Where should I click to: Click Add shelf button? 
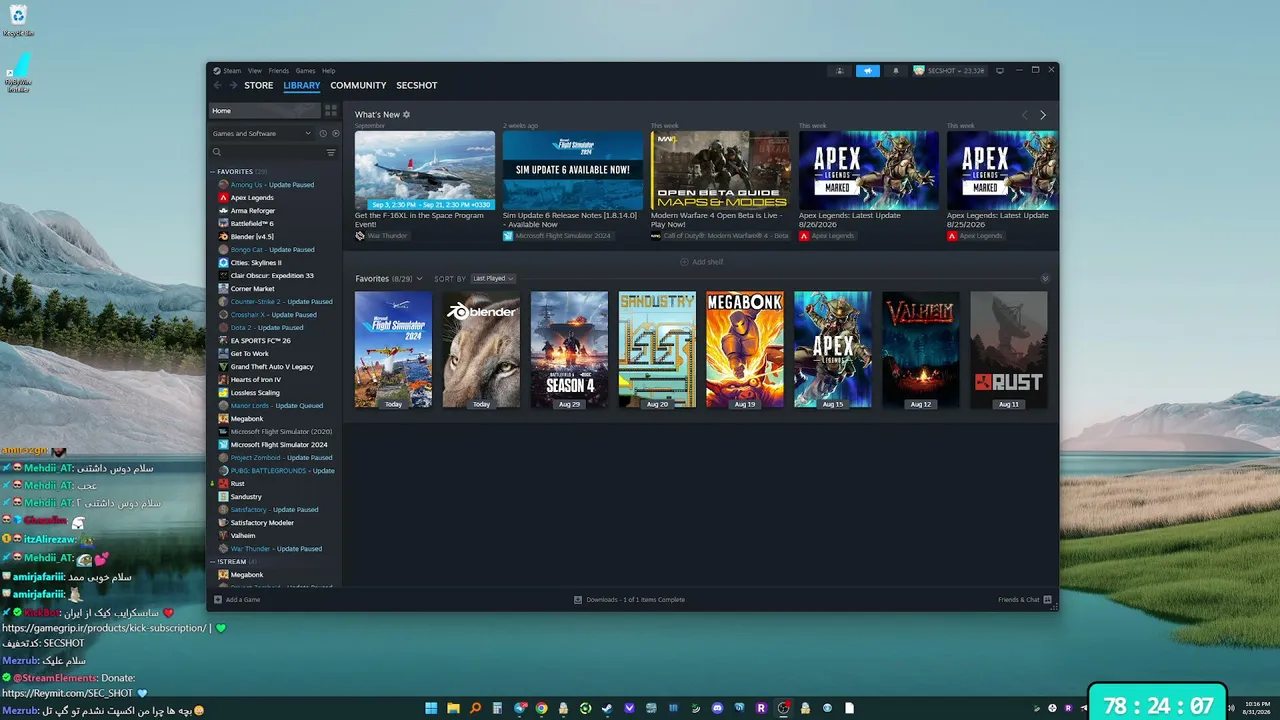[701, 262]
